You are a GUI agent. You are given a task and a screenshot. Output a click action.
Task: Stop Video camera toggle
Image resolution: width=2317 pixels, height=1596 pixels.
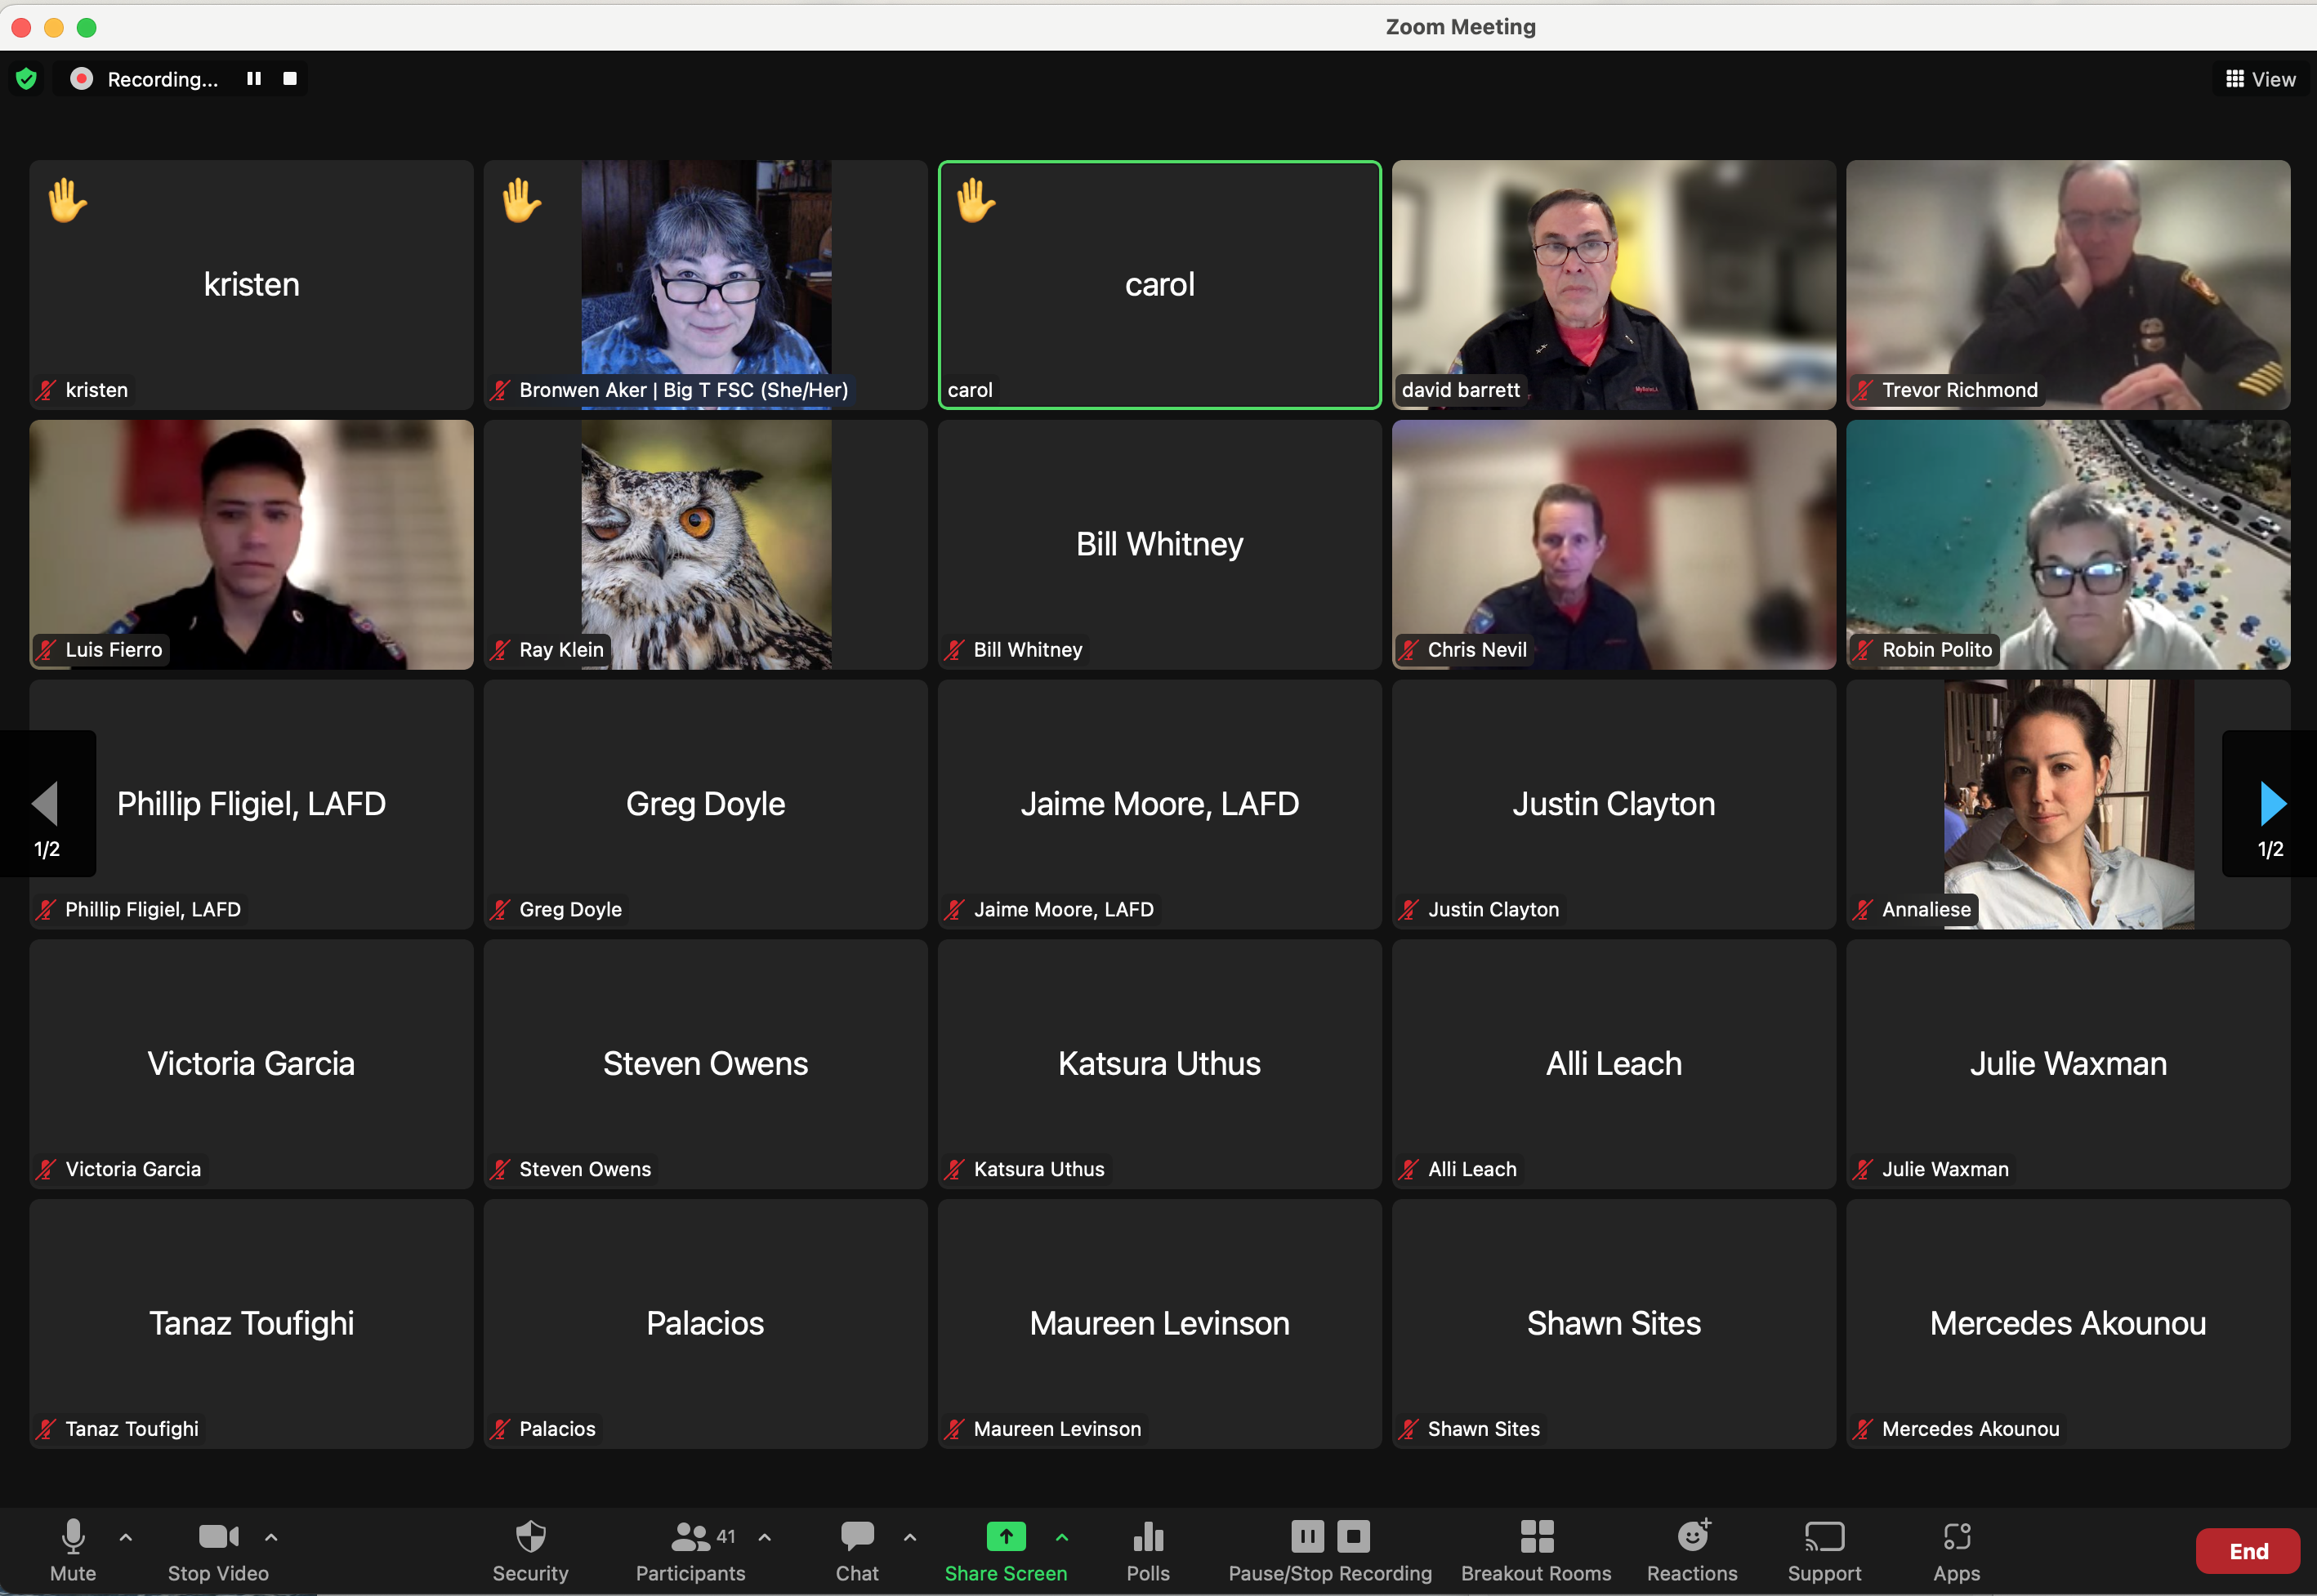(218, 1550)
